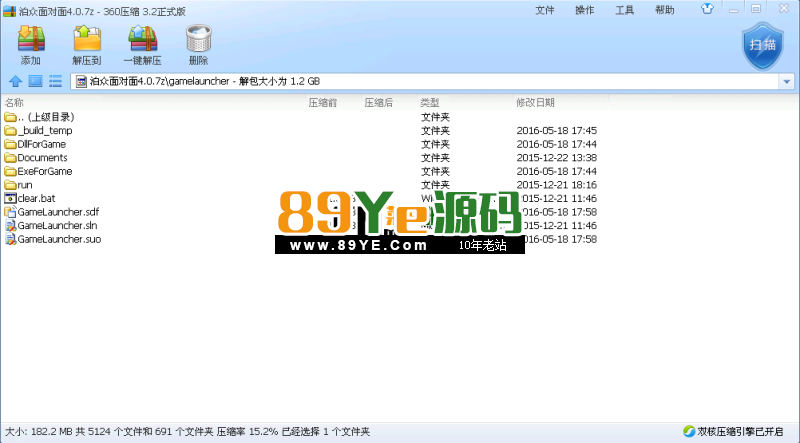The width and height of the screenshot is (800, 443).
Task: Go up one level with the up arrow
Action: pos(15,81)
